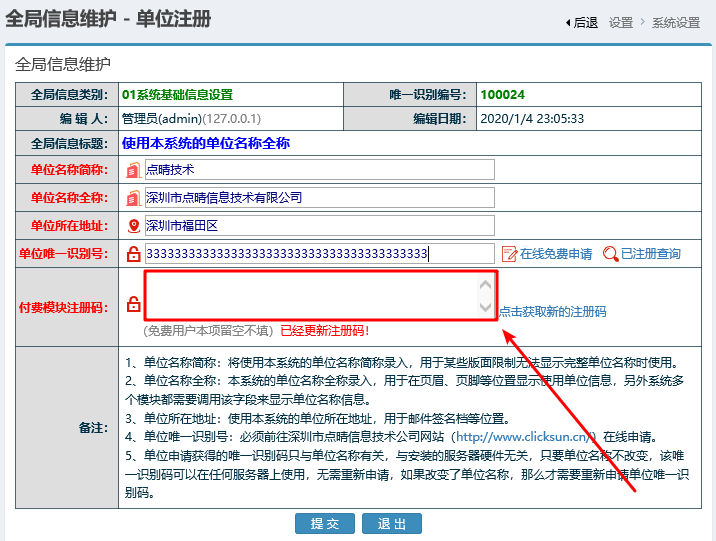The image size is (716, 541).
Task: Open the 点击获取新的注册码 link
Action: coord(552,312)
